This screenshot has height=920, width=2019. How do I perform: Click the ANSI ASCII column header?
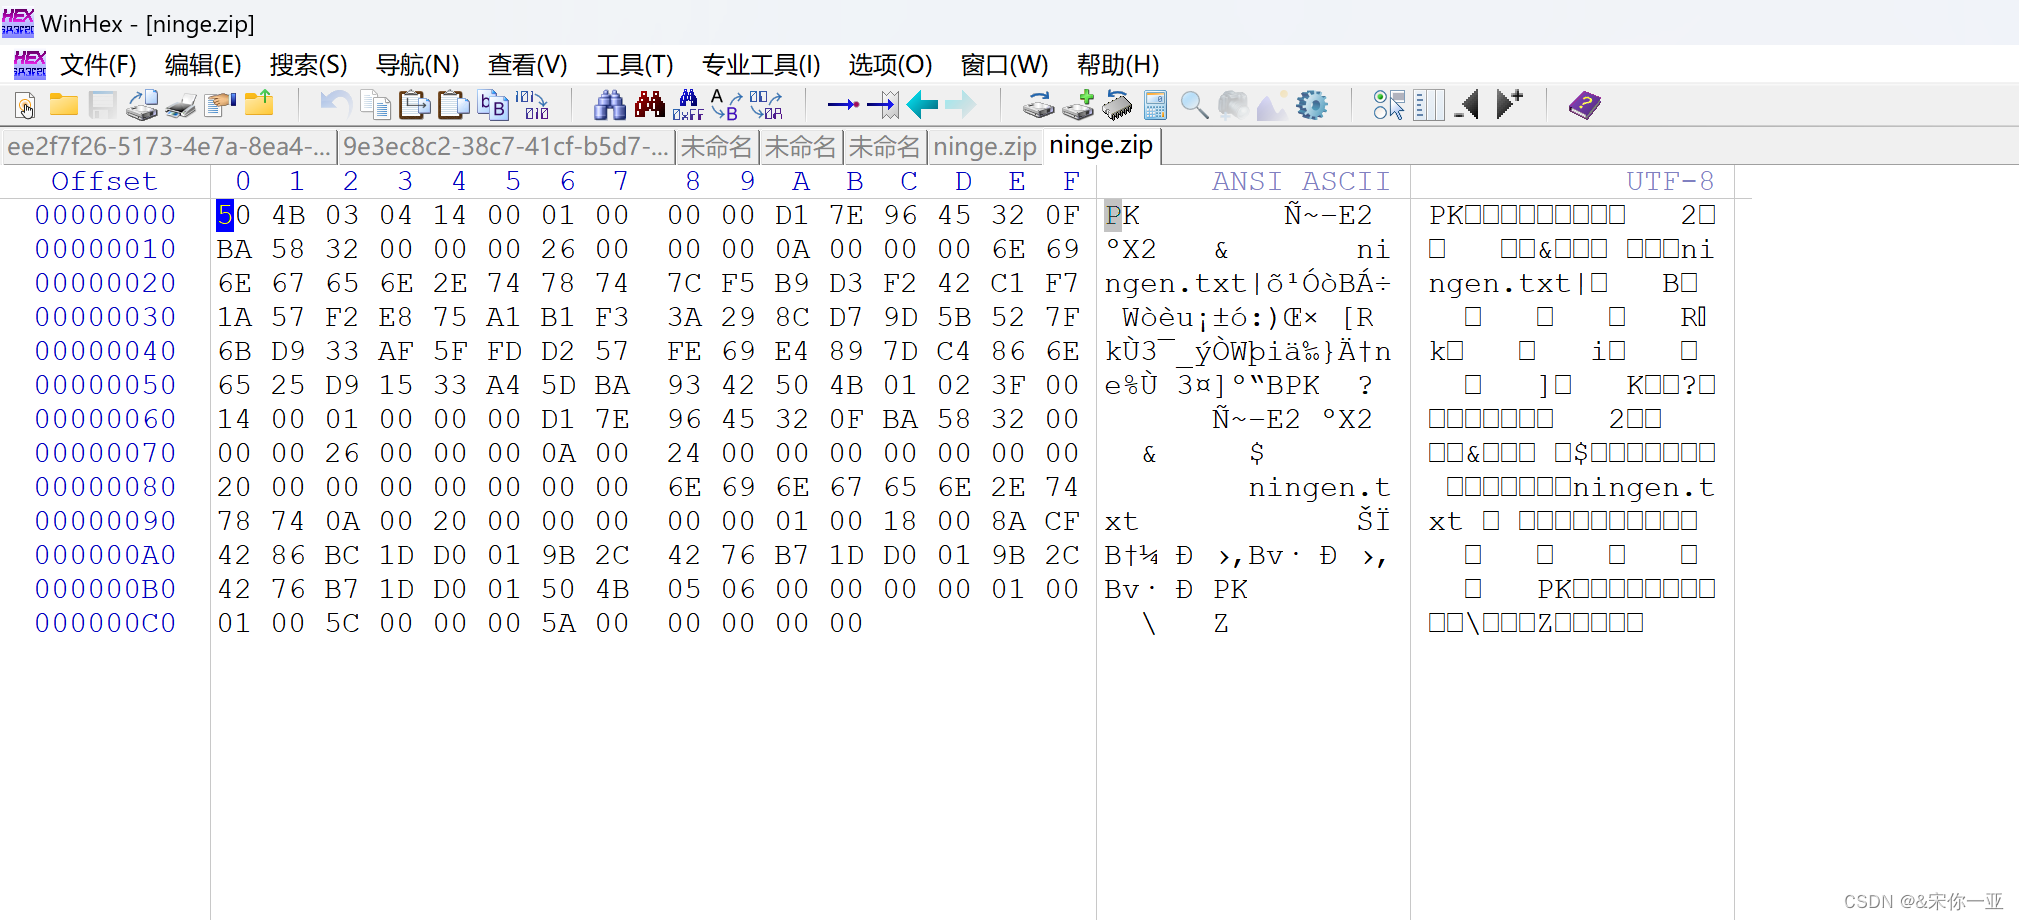(1301, 181)
